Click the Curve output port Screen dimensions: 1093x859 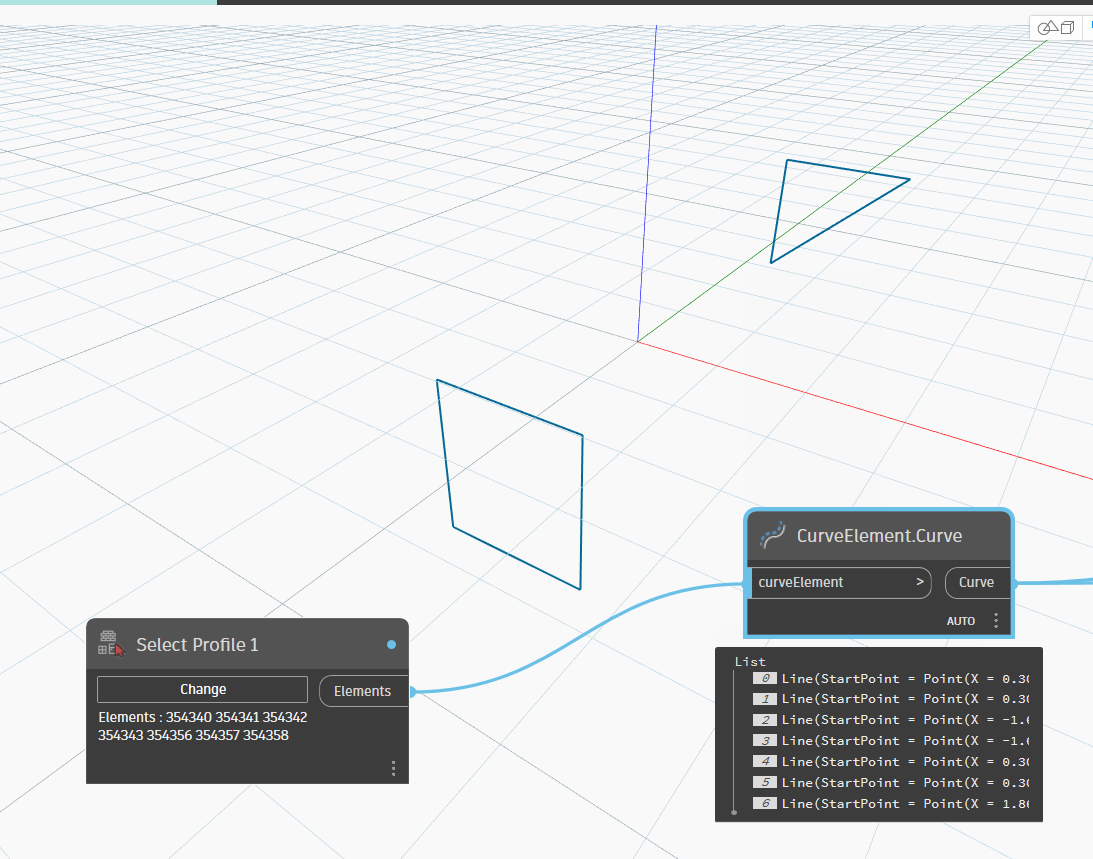pos(977,582)
